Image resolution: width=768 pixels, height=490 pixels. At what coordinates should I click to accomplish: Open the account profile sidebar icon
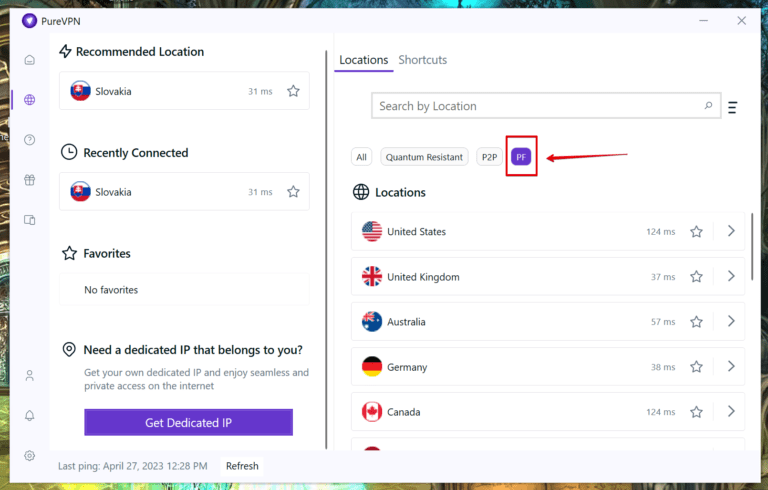(29, 376)
